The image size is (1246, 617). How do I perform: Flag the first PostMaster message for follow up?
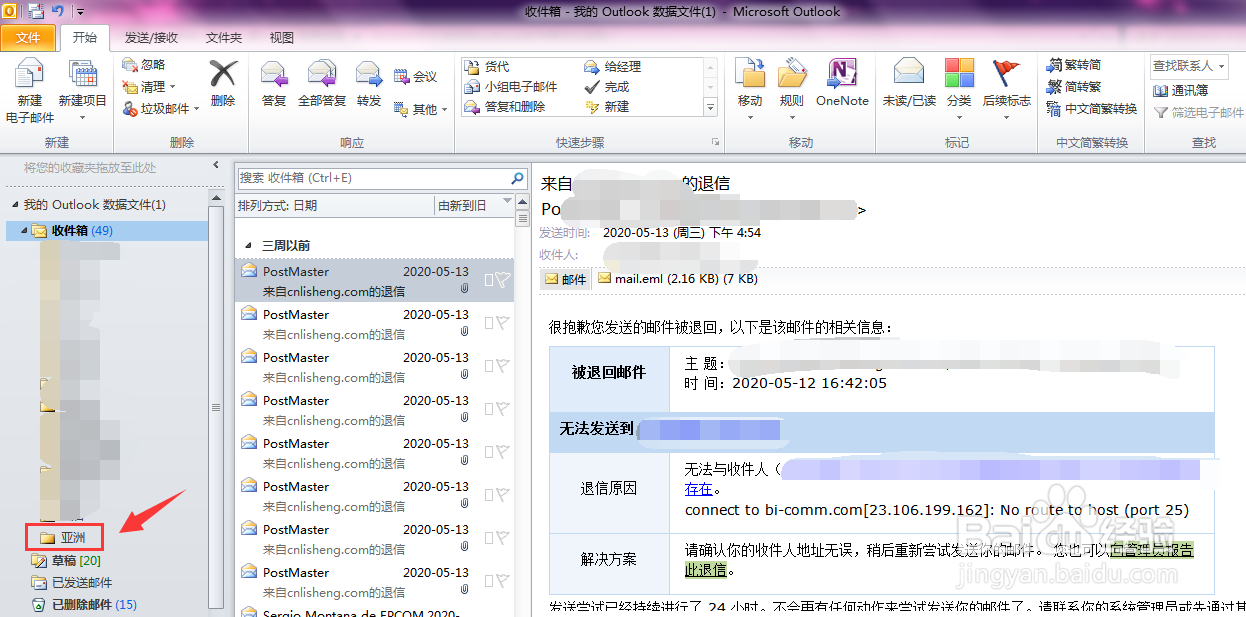503,281
